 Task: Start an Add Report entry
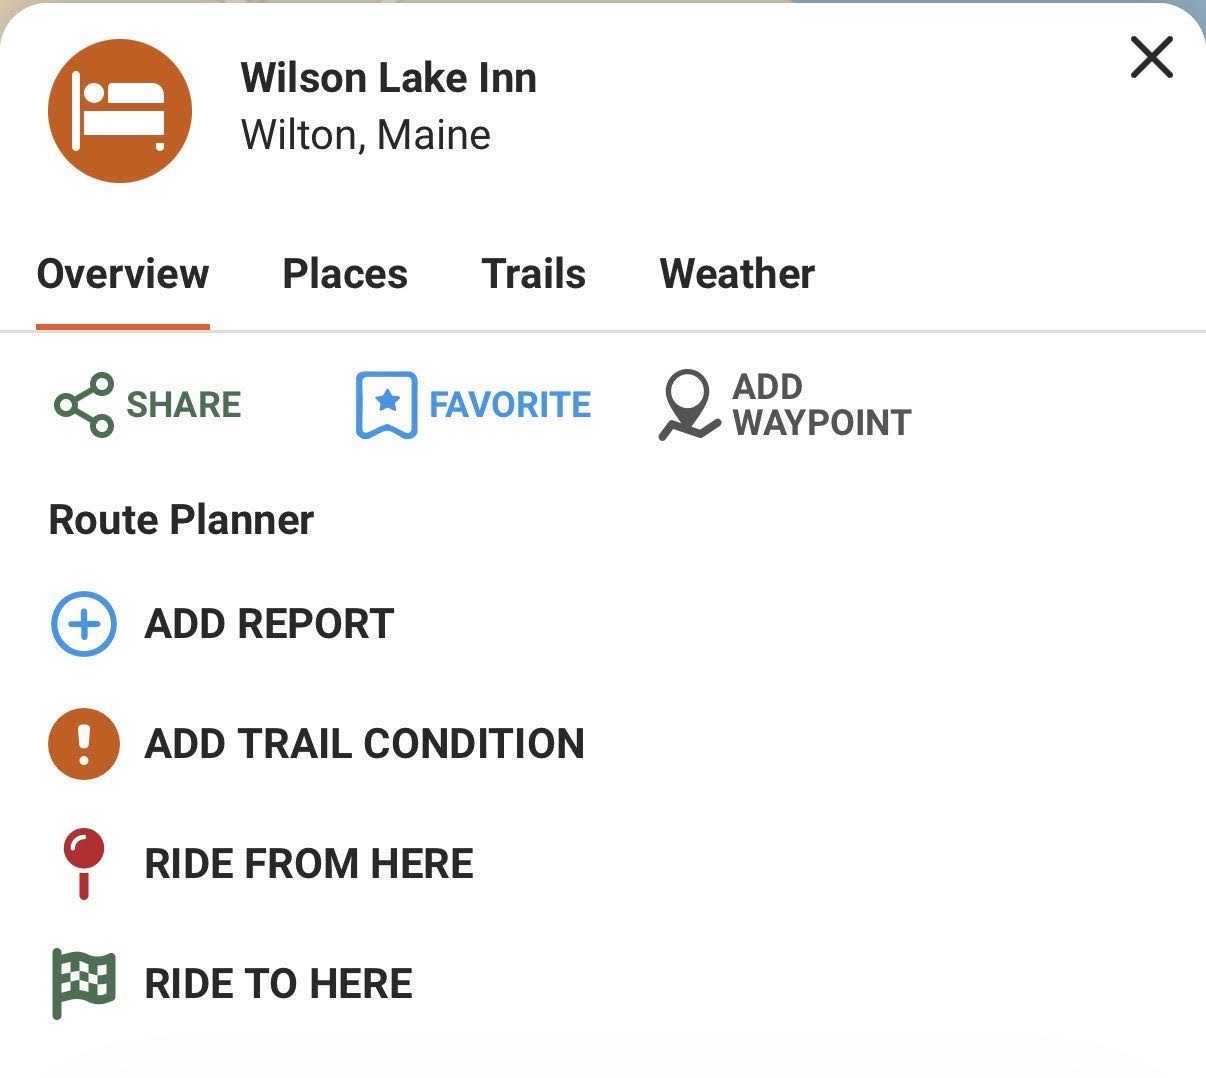coord(268,623)
